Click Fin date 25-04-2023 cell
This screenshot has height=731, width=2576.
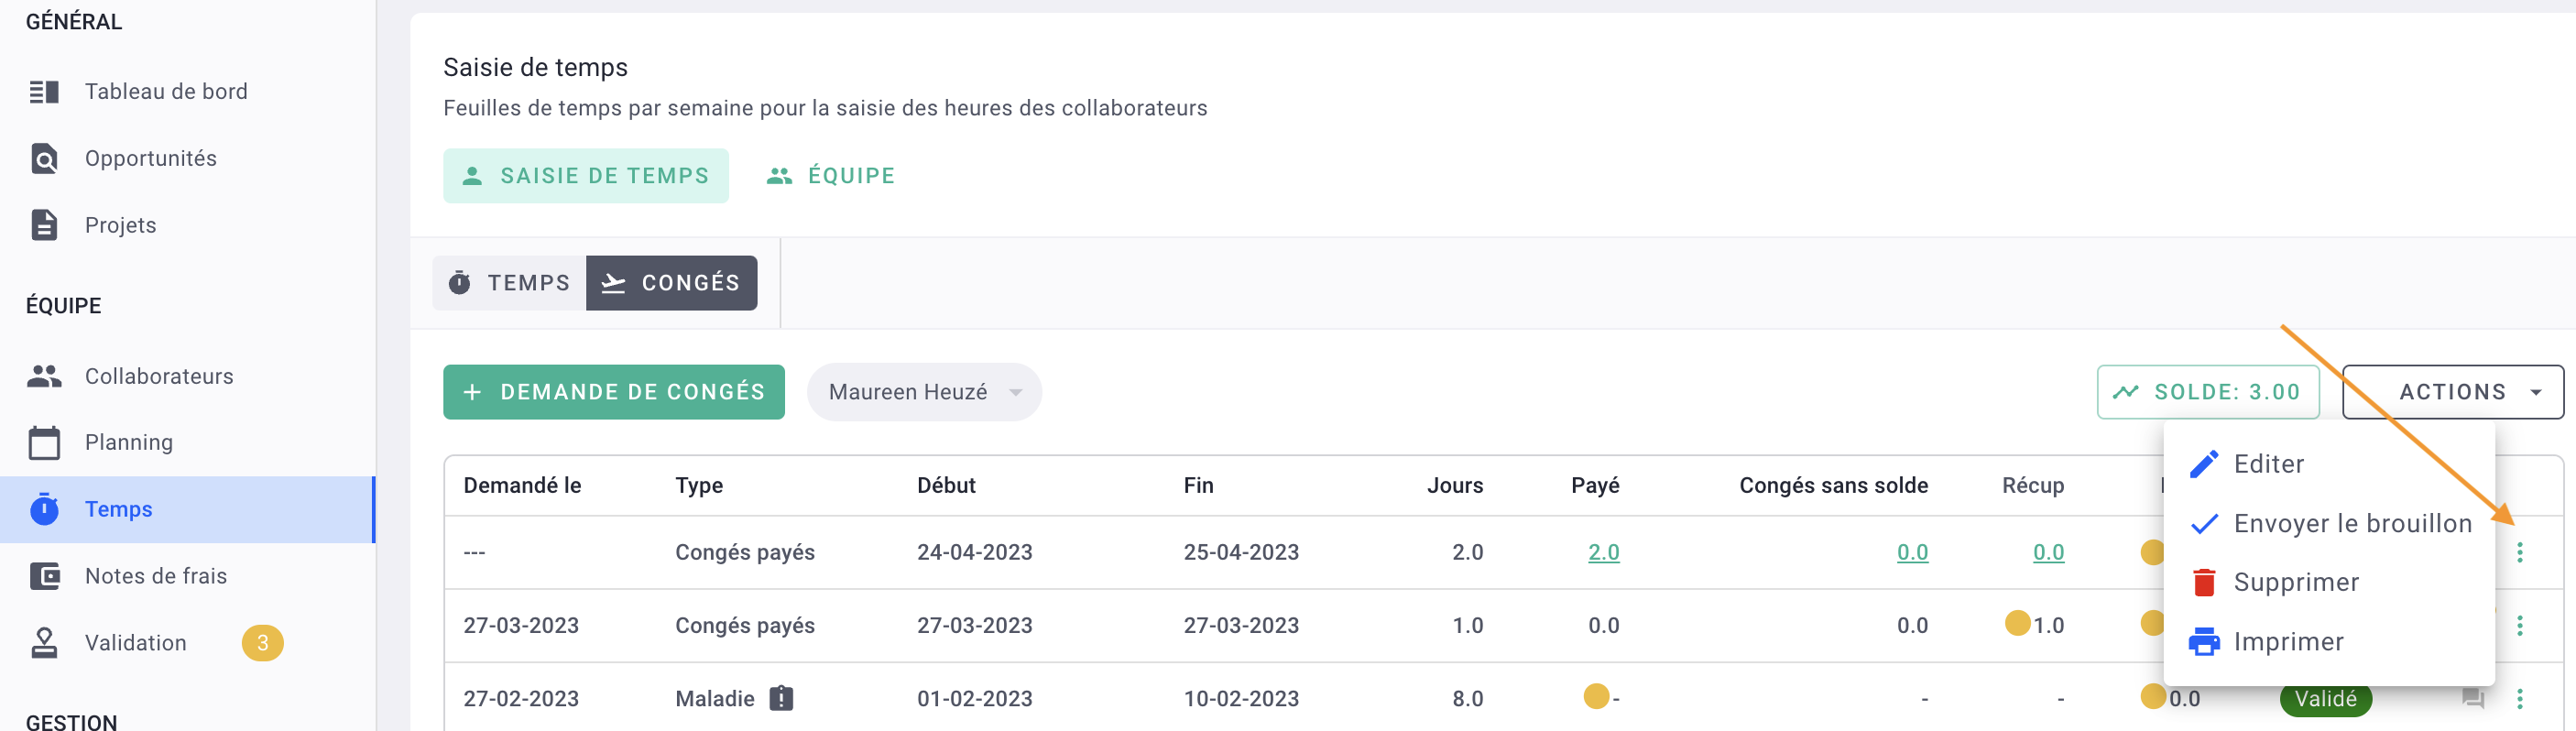[x=1241, y=552]
